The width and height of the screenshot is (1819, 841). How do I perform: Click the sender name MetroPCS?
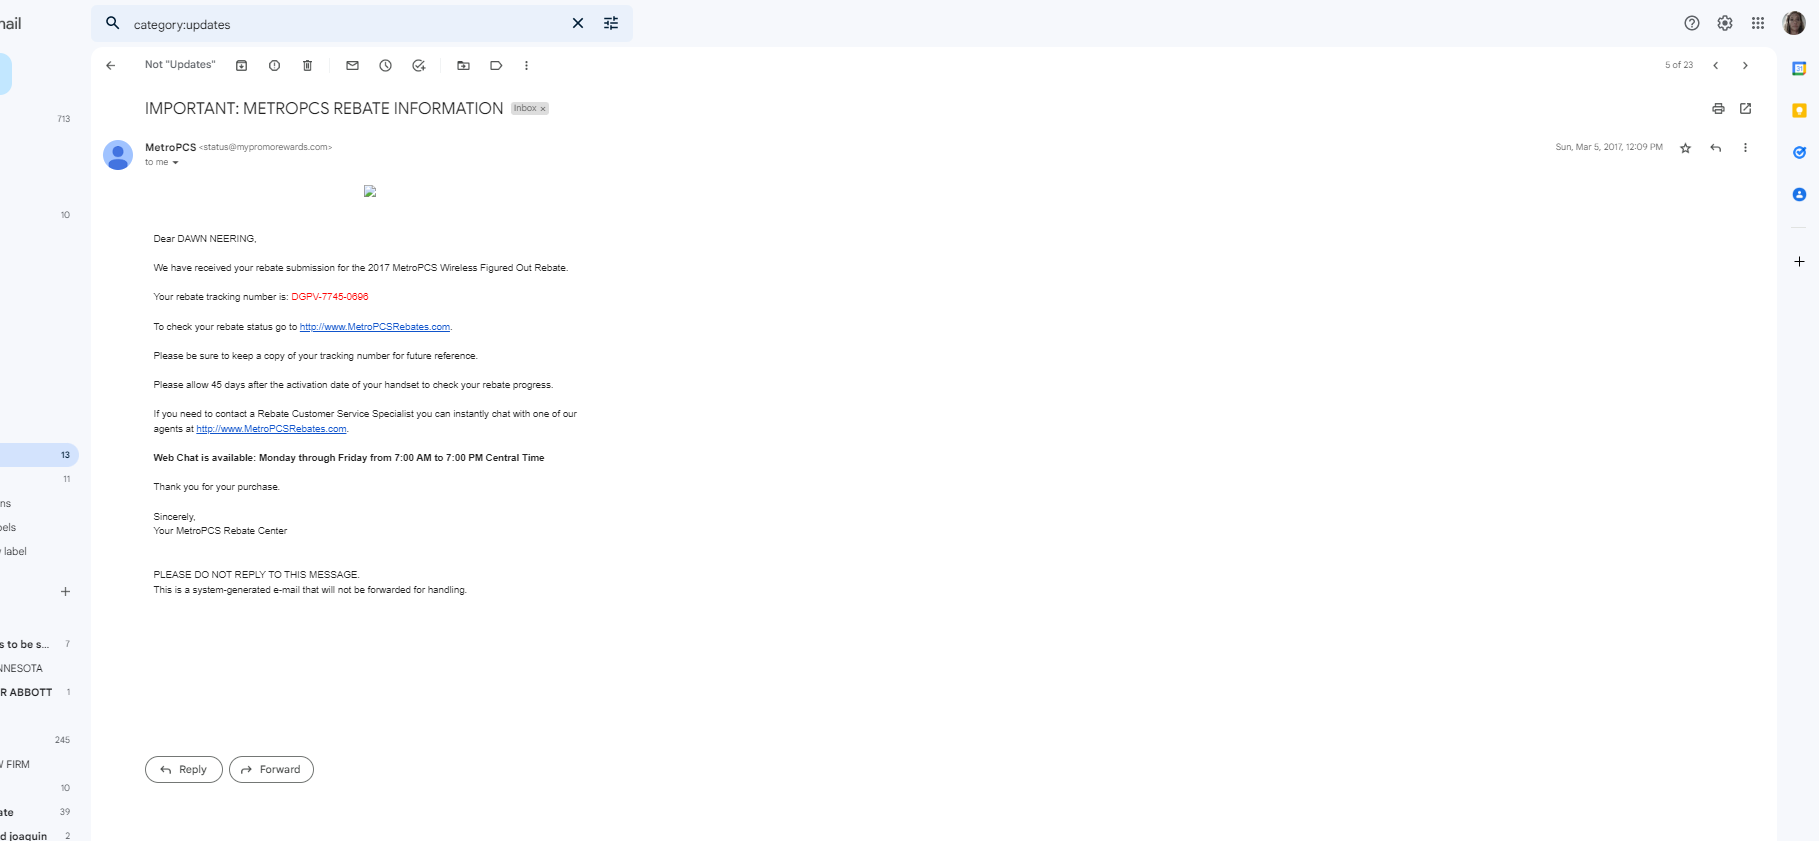pyautogui.click(x=171, y=147)
